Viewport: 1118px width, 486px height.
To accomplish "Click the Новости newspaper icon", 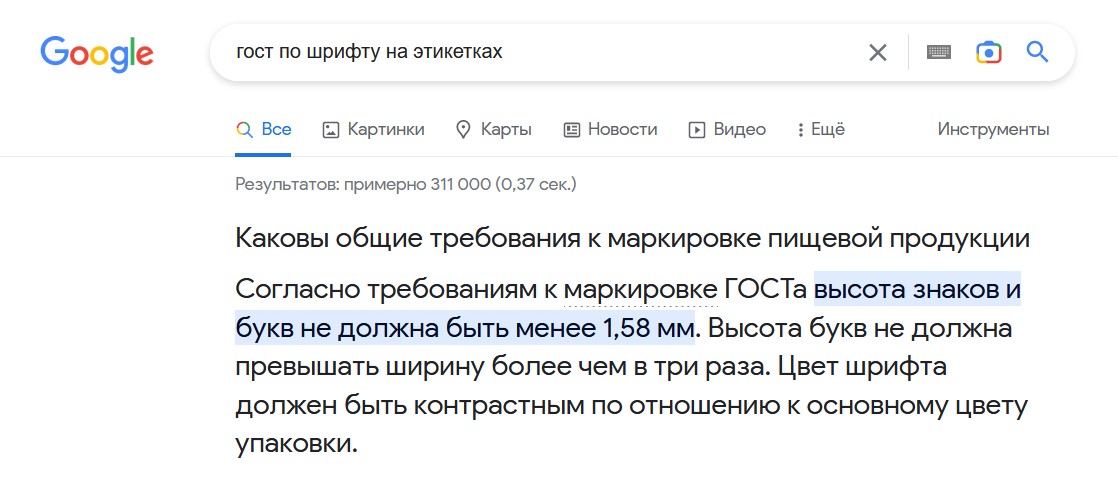I will click(x=571, y=130).
